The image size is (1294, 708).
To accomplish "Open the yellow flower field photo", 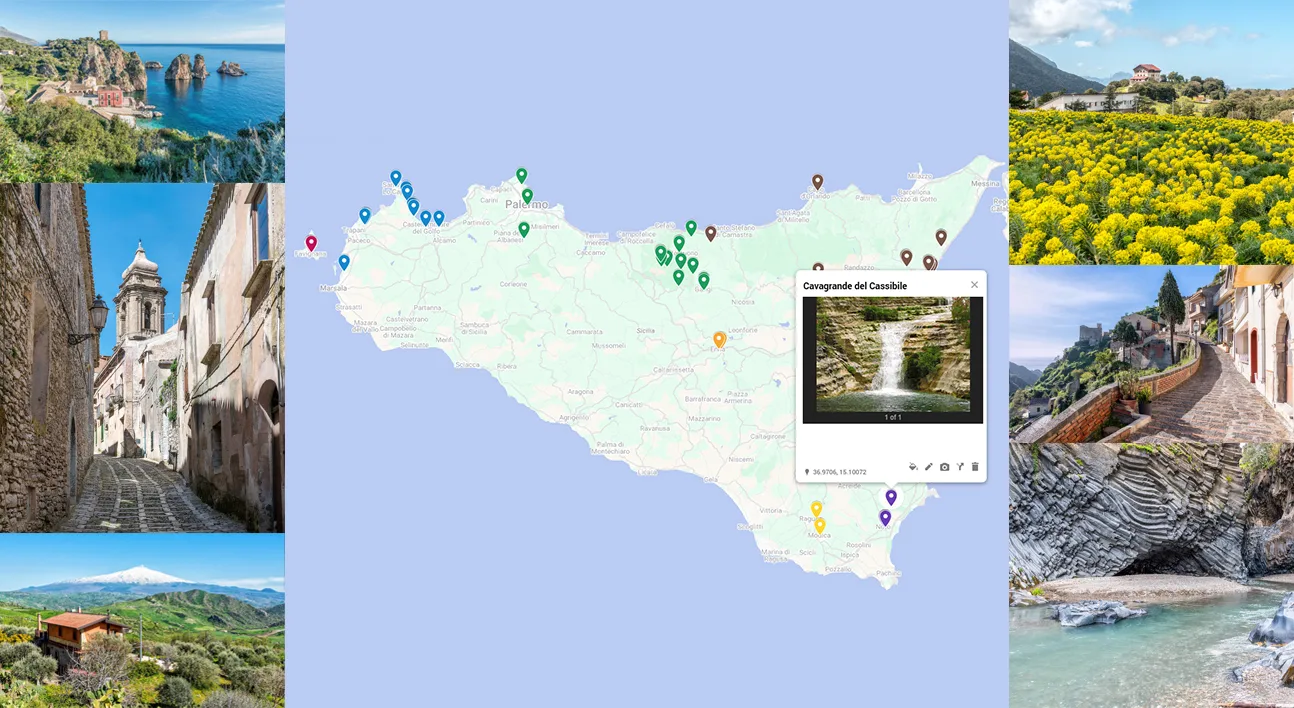I will tap(1151, 132).
